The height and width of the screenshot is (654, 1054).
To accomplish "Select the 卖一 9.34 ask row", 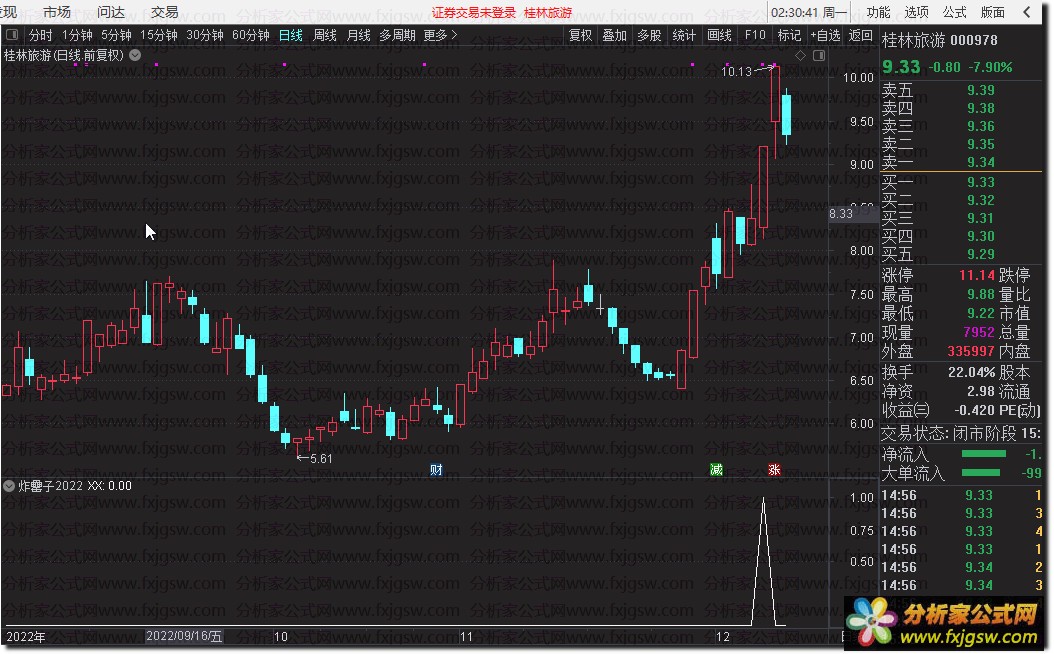I will pos(961,162).
